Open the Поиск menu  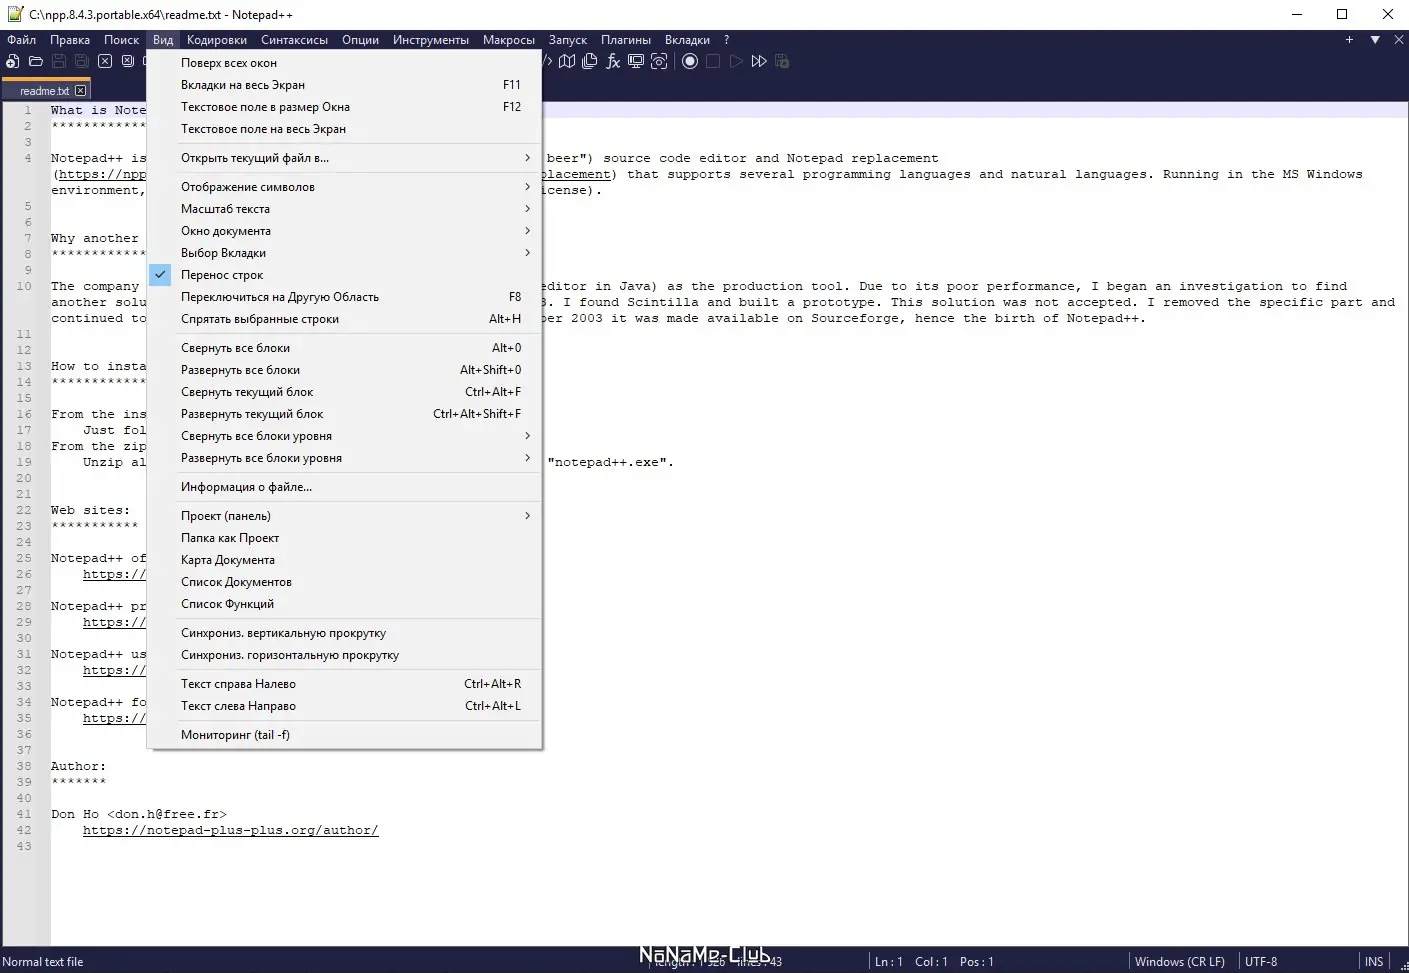pos(122,40)
